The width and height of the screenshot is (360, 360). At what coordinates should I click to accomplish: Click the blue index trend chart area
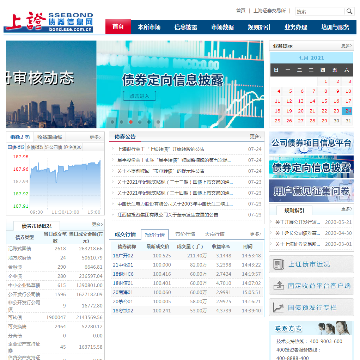65,184
